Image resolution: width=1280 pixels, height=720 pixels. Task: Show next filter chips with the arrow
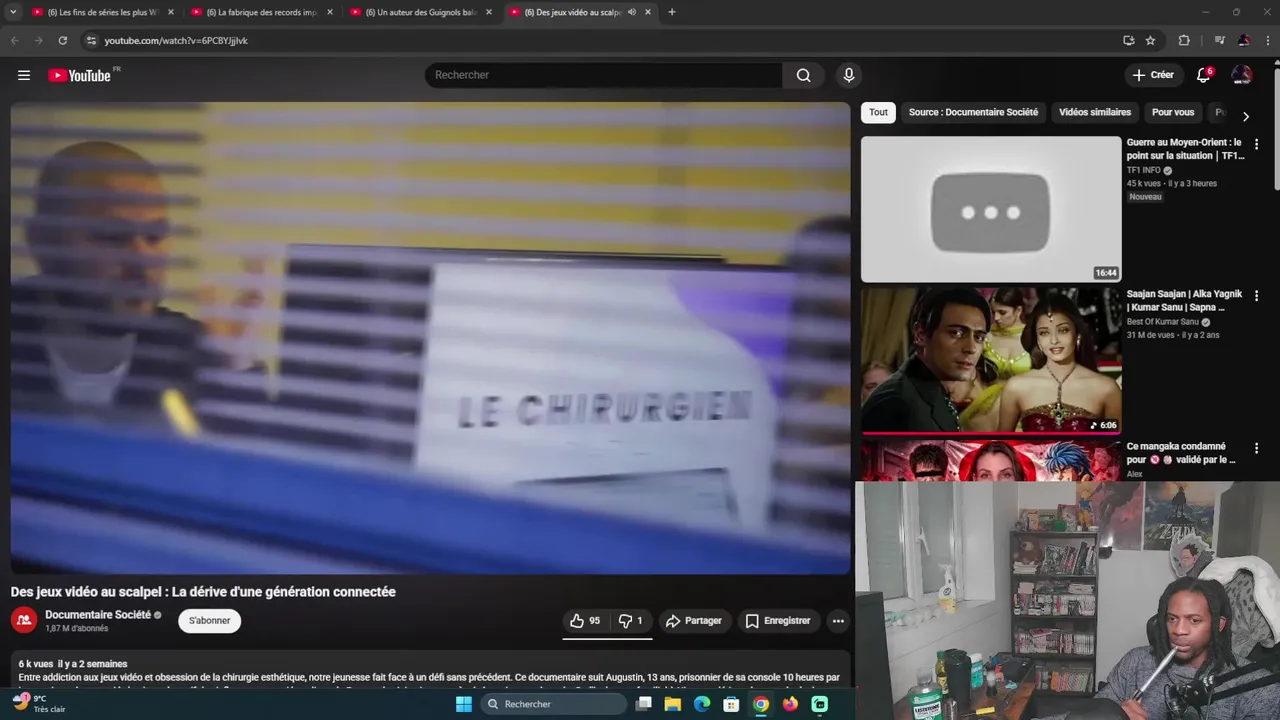1245,116
